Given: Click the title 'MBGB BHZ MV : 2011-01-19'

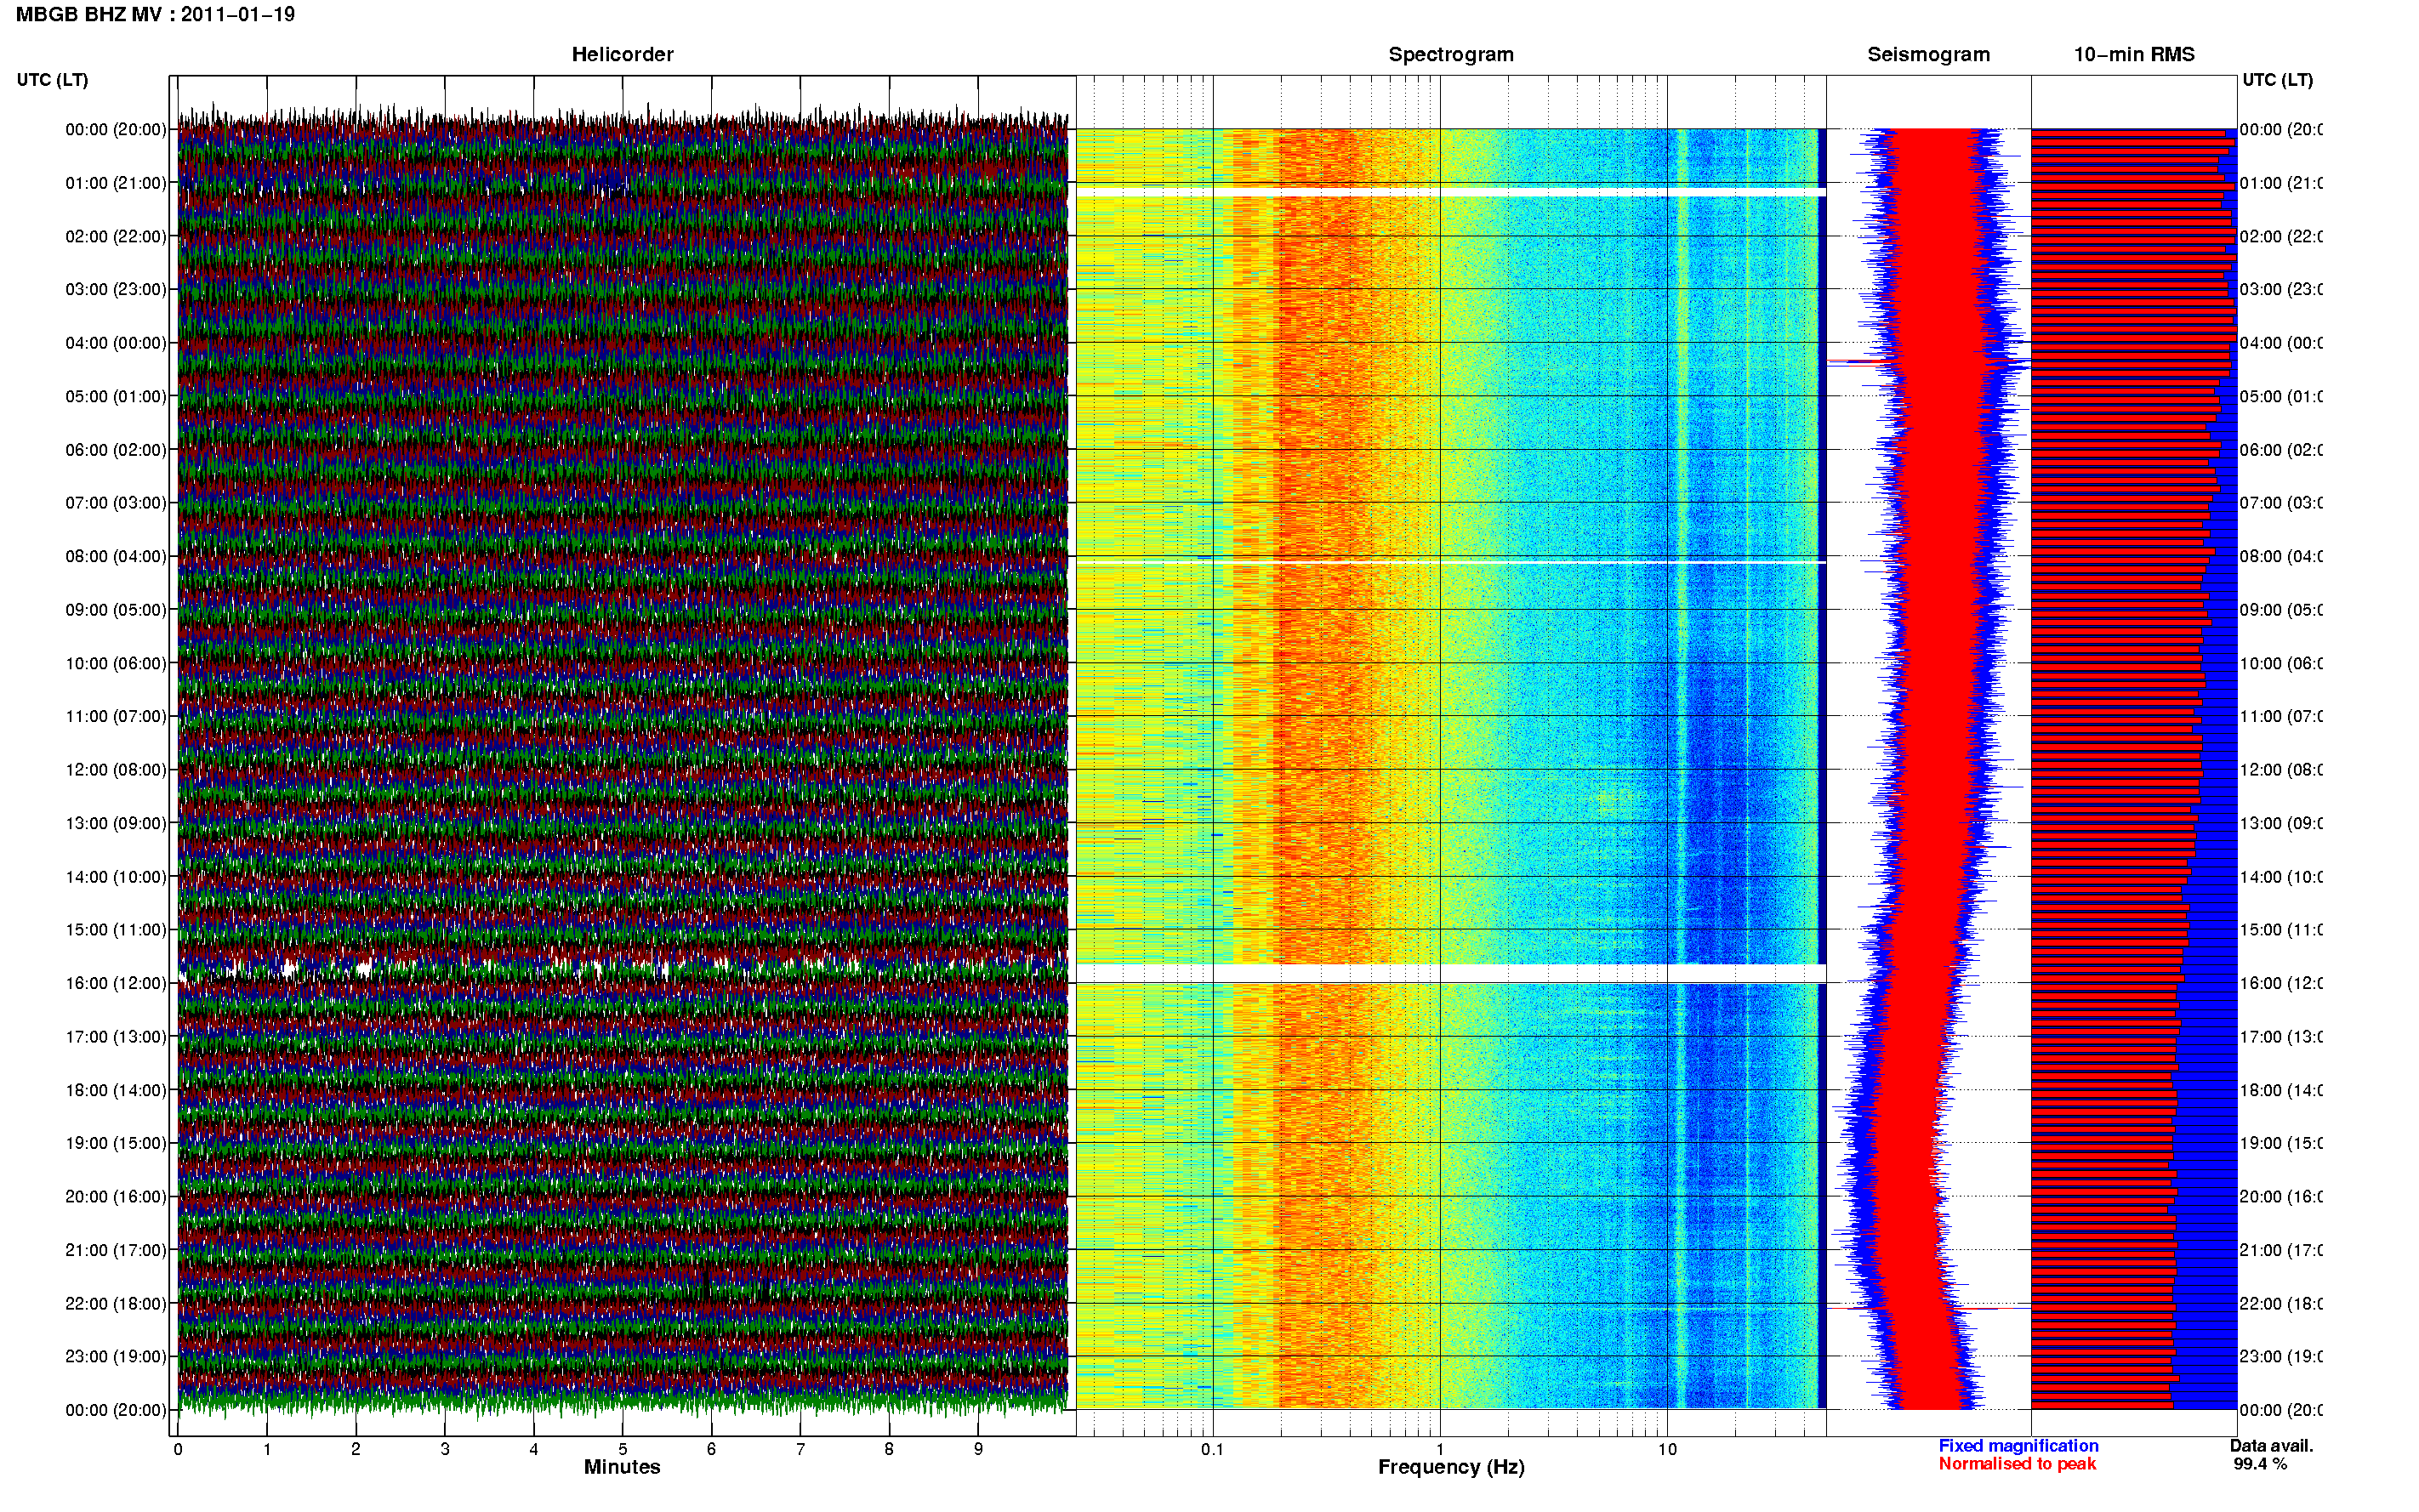Looking at the screenshot, I should point(155,14).
